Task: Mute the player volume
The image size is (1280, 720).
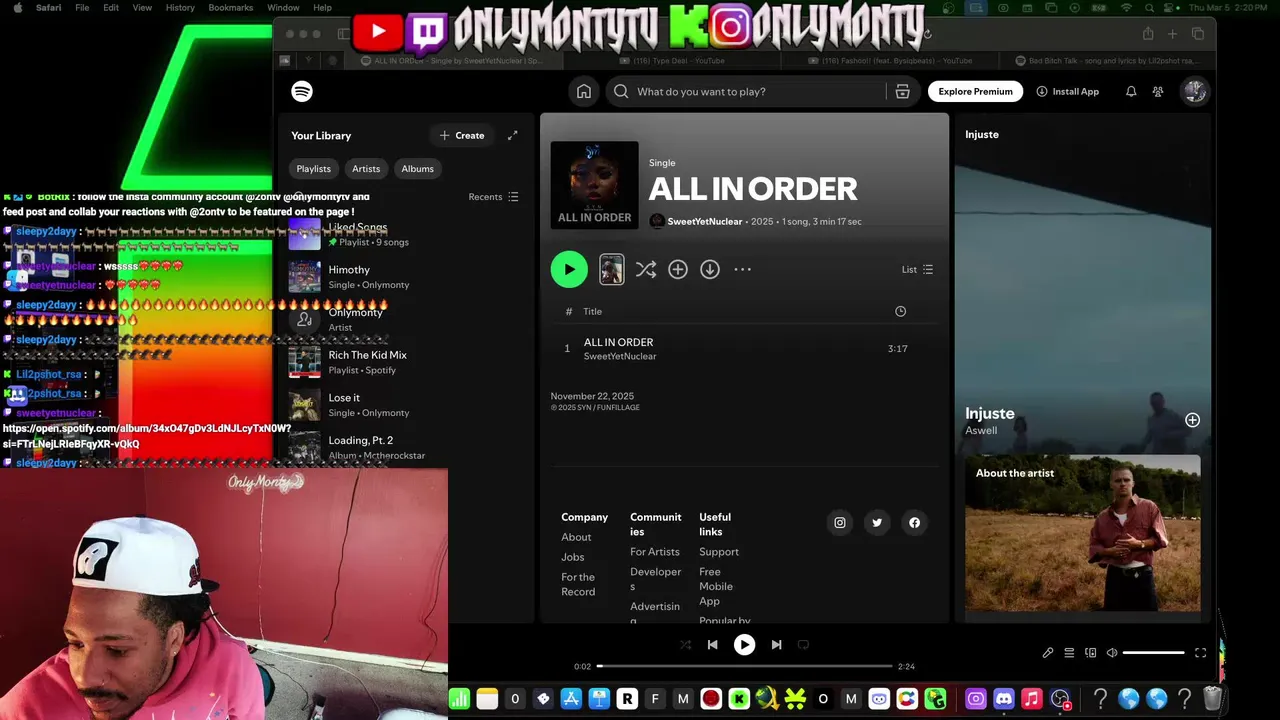Action: [x=1112, y=653]
